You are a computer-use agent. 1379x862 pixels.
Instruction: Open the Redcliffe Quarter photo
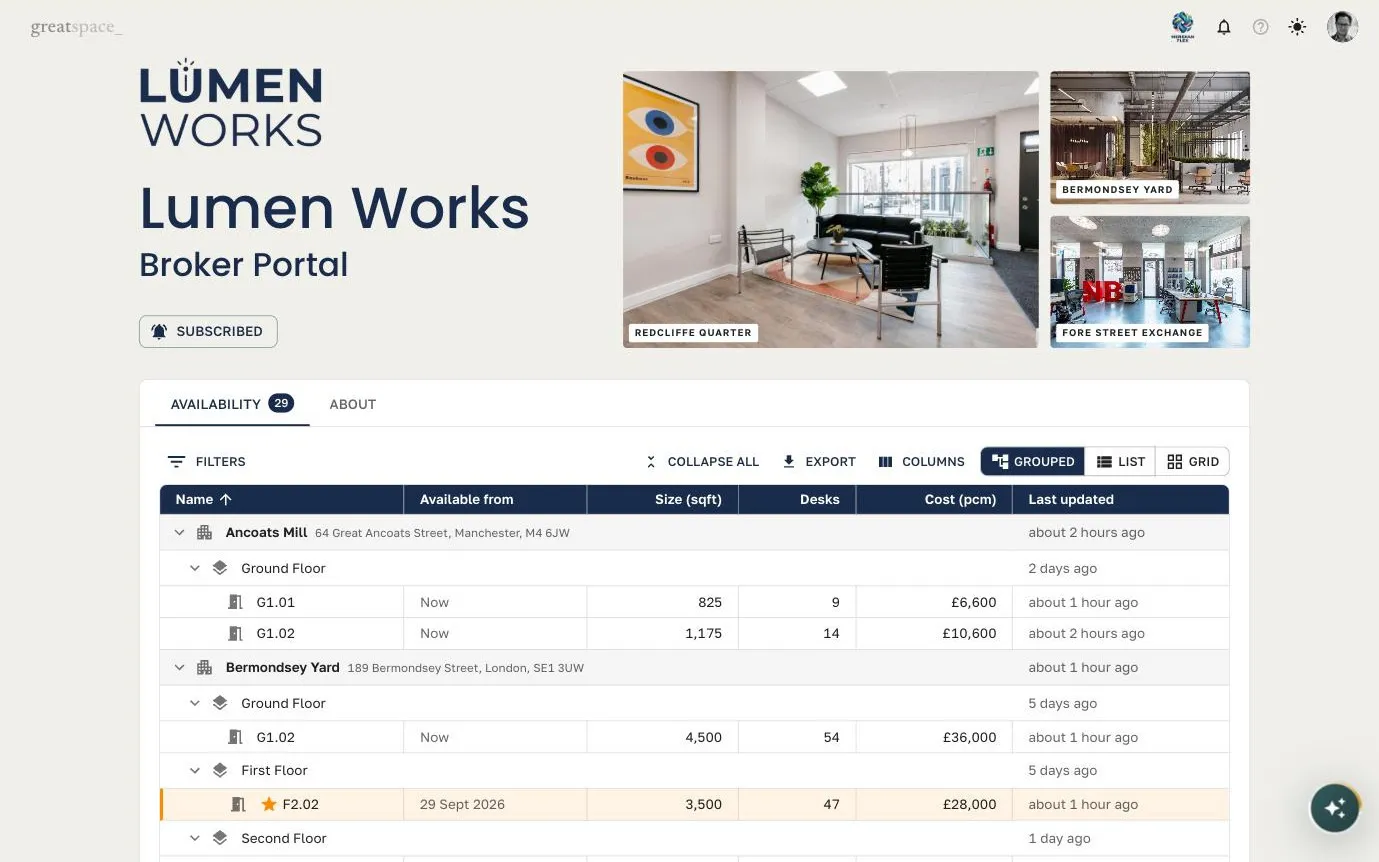click(x=830, y=209)
